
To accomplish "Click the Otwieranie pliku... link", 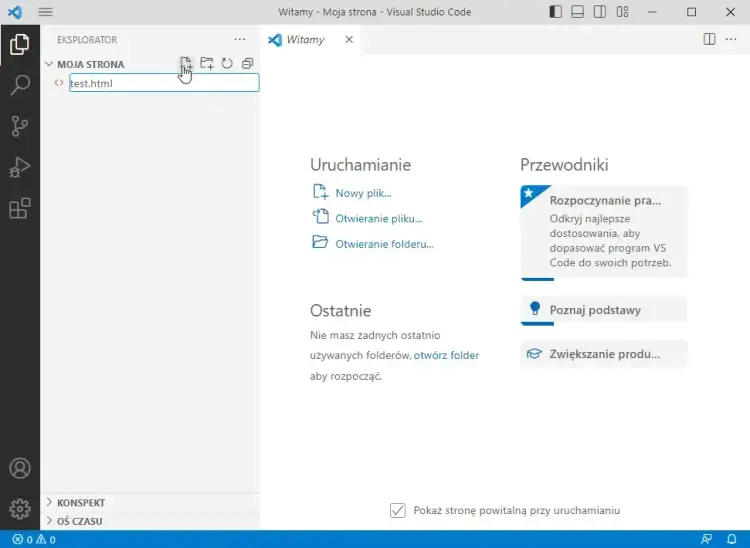I will coord(379,219).
